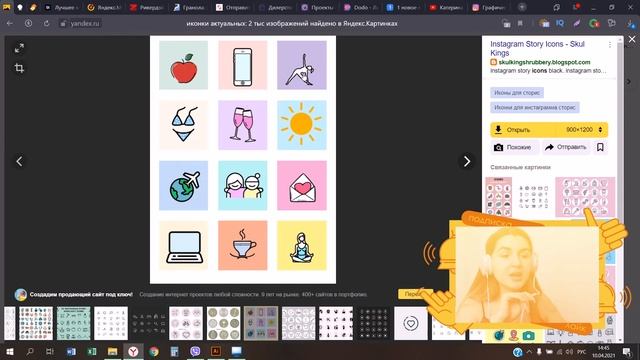640x360 pixels.
Task: Open the black-and-white outline icons related thumbnail
Action: [533, 196]
